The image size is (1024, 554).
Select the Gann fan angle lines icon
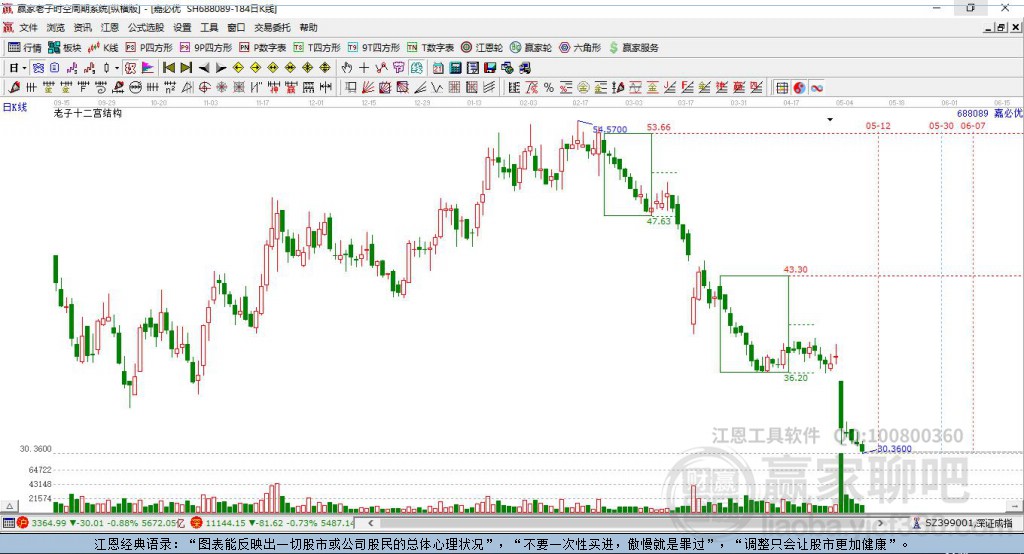click(368, 88)
